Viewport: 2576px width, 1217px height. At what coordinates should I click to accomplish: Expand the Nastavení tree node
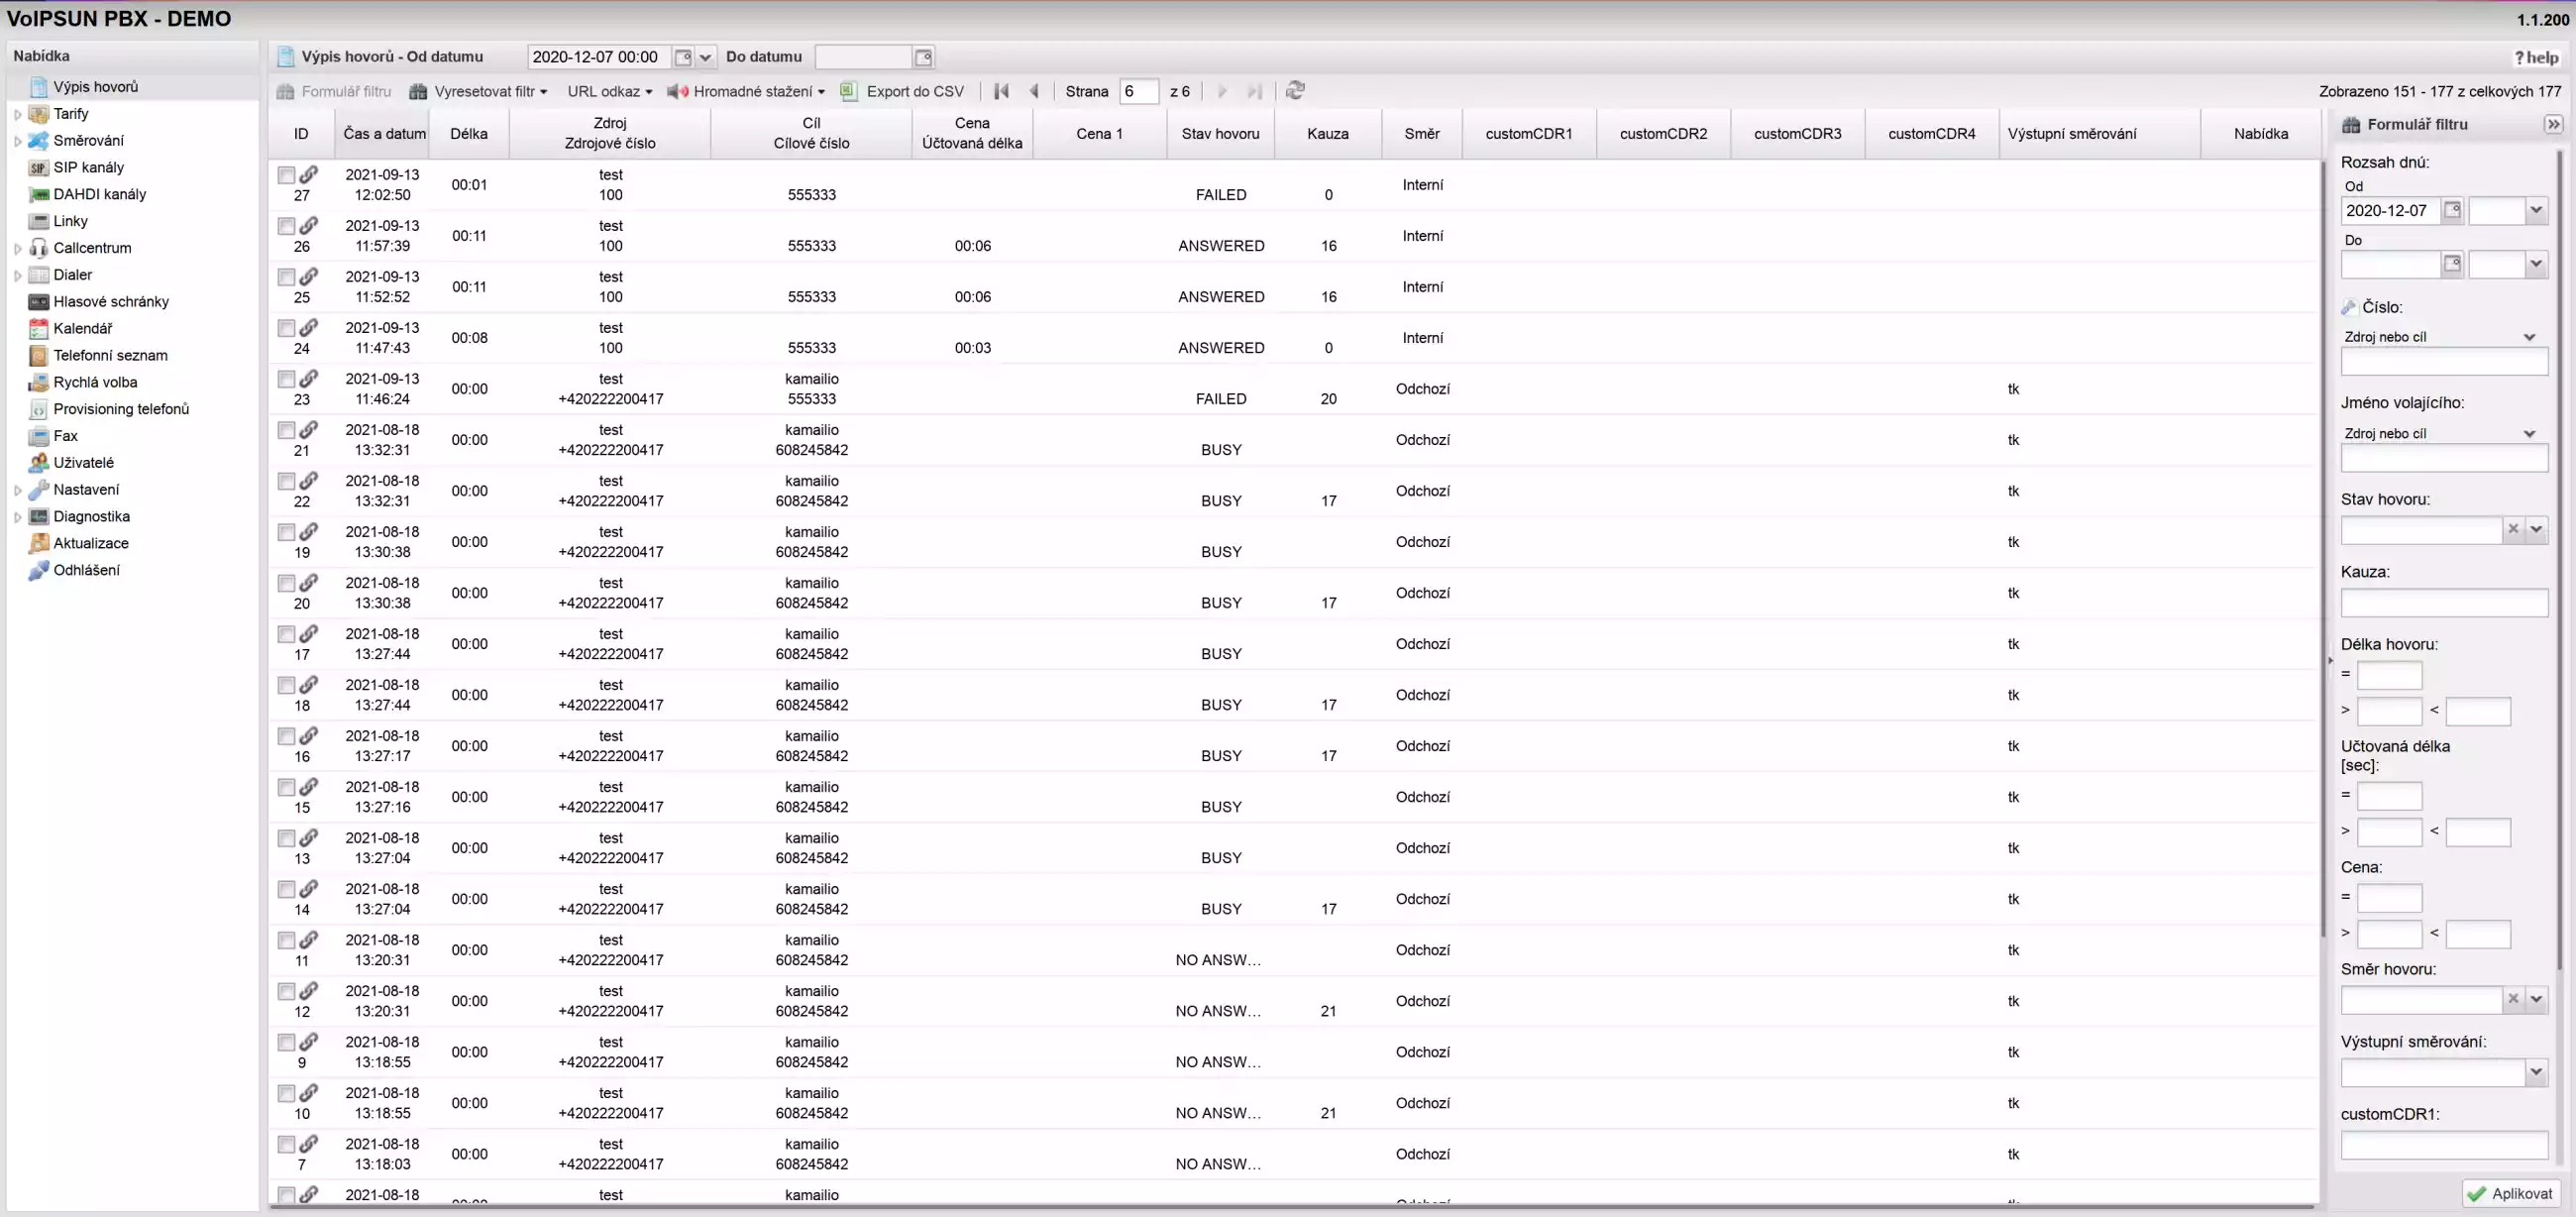click(x=17, y=490)
